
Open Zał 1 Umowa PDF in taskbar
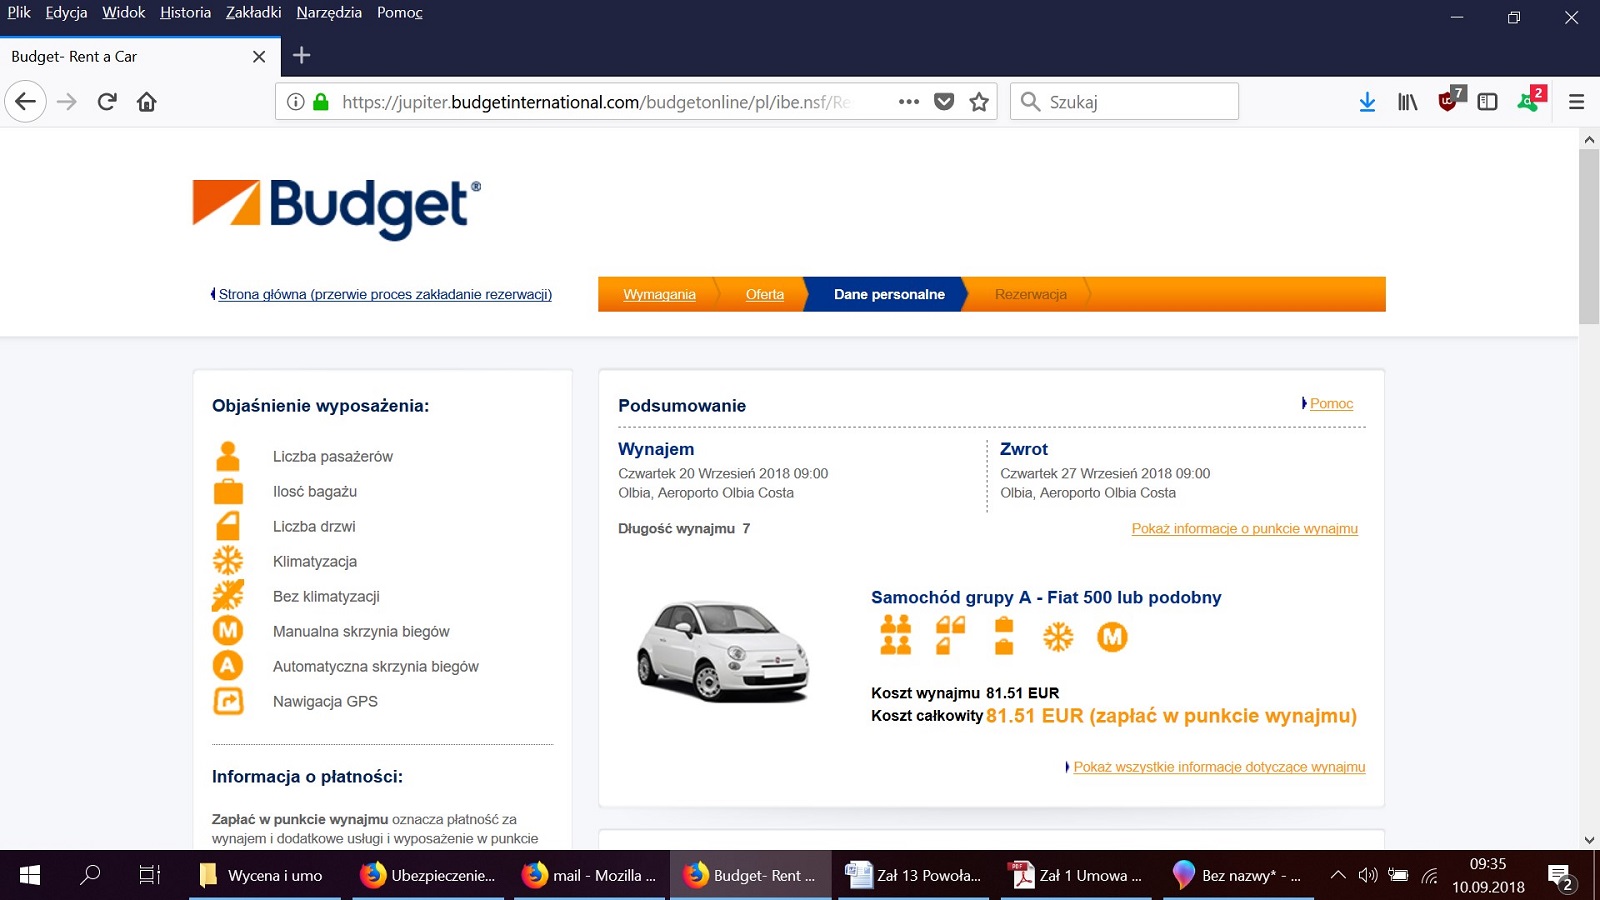[x=1078, y=875]
